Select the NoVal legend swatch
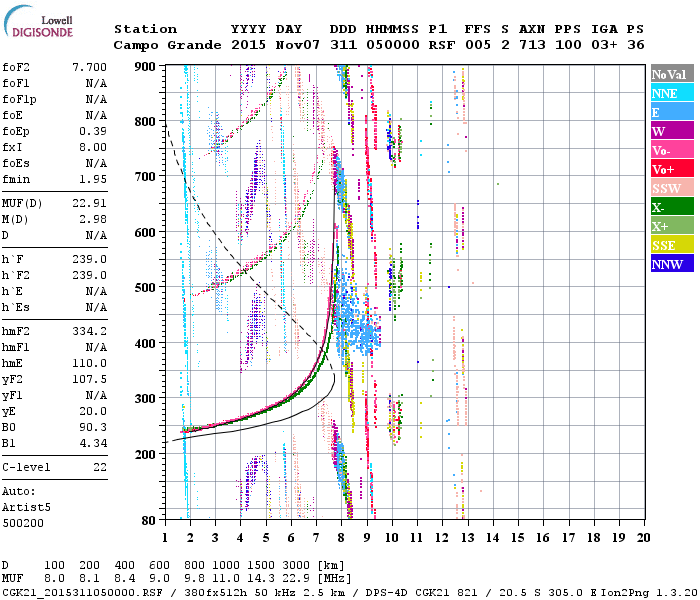The width and height of the screenshot is (700, 600). (672, 74)
